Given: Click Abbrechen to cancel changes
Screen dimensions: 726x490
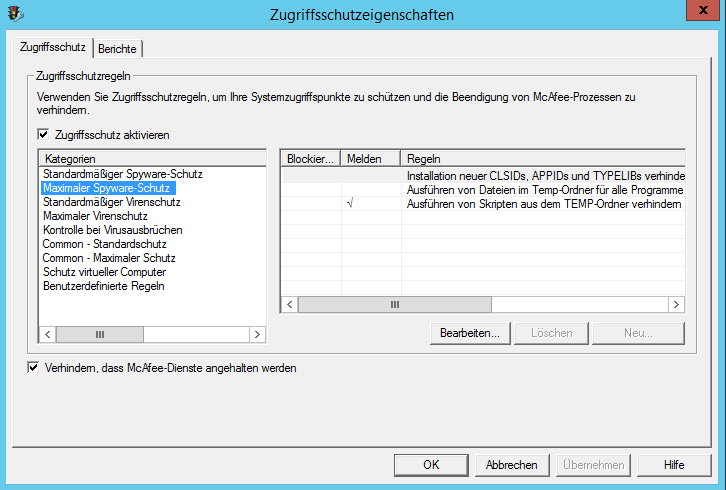Looking at the screenshot, I should [x=512, y=464].
